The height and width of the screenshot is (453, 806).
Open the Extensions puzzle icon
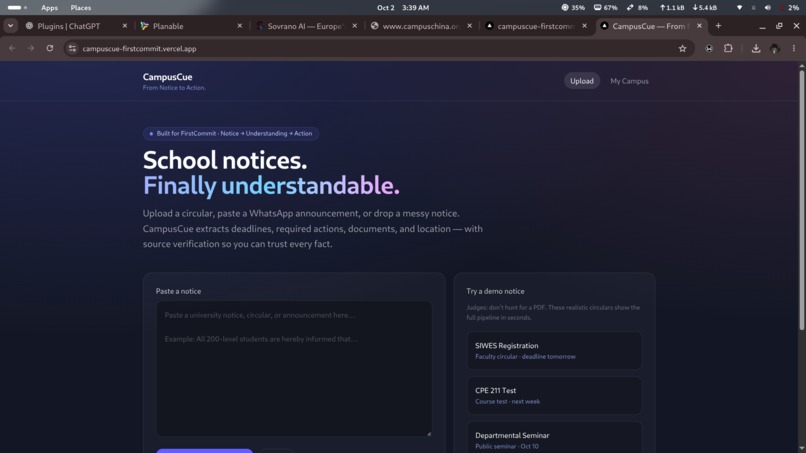(x=728, y=48)
